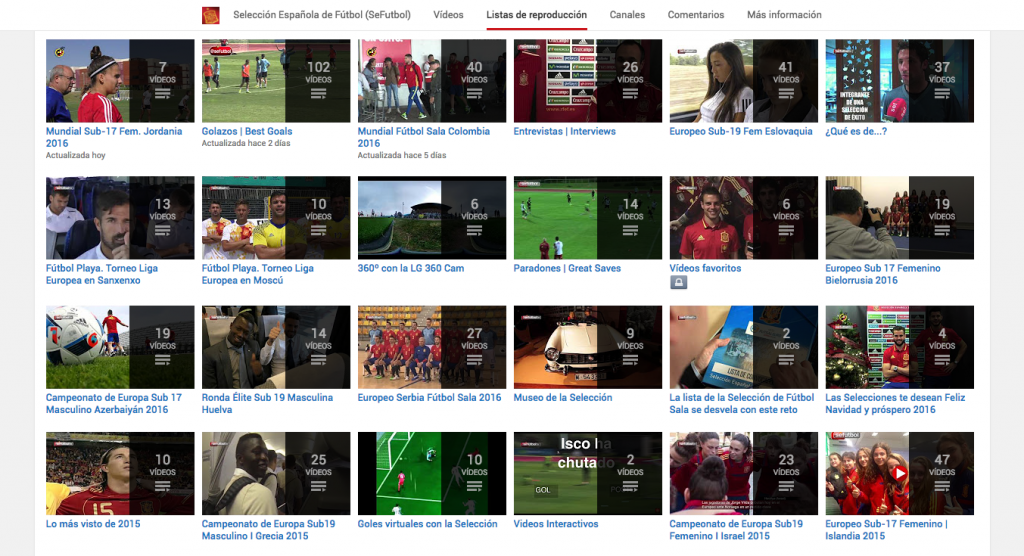The image size is (1024, 556).
Task: Open Fútbol Playa Torneo Liga Europea en Sanxenxo
Action: click(101, 274)
